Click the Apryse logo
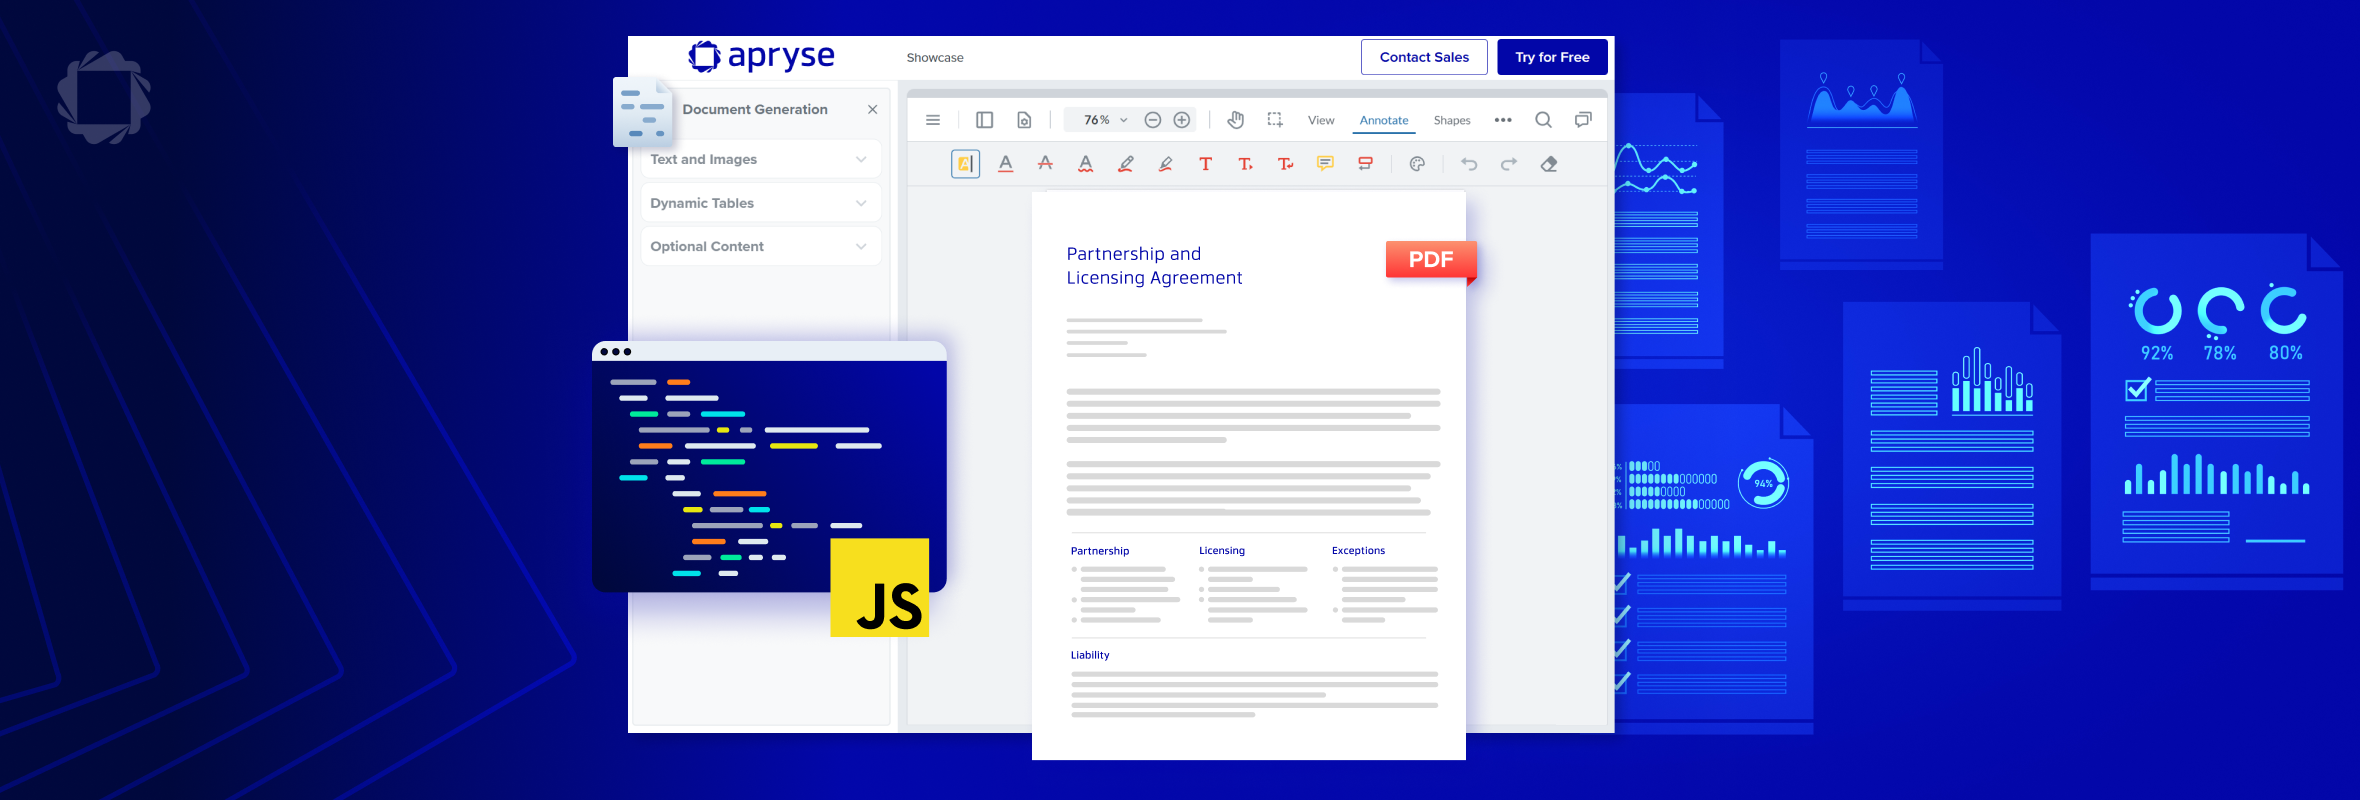 762,57
